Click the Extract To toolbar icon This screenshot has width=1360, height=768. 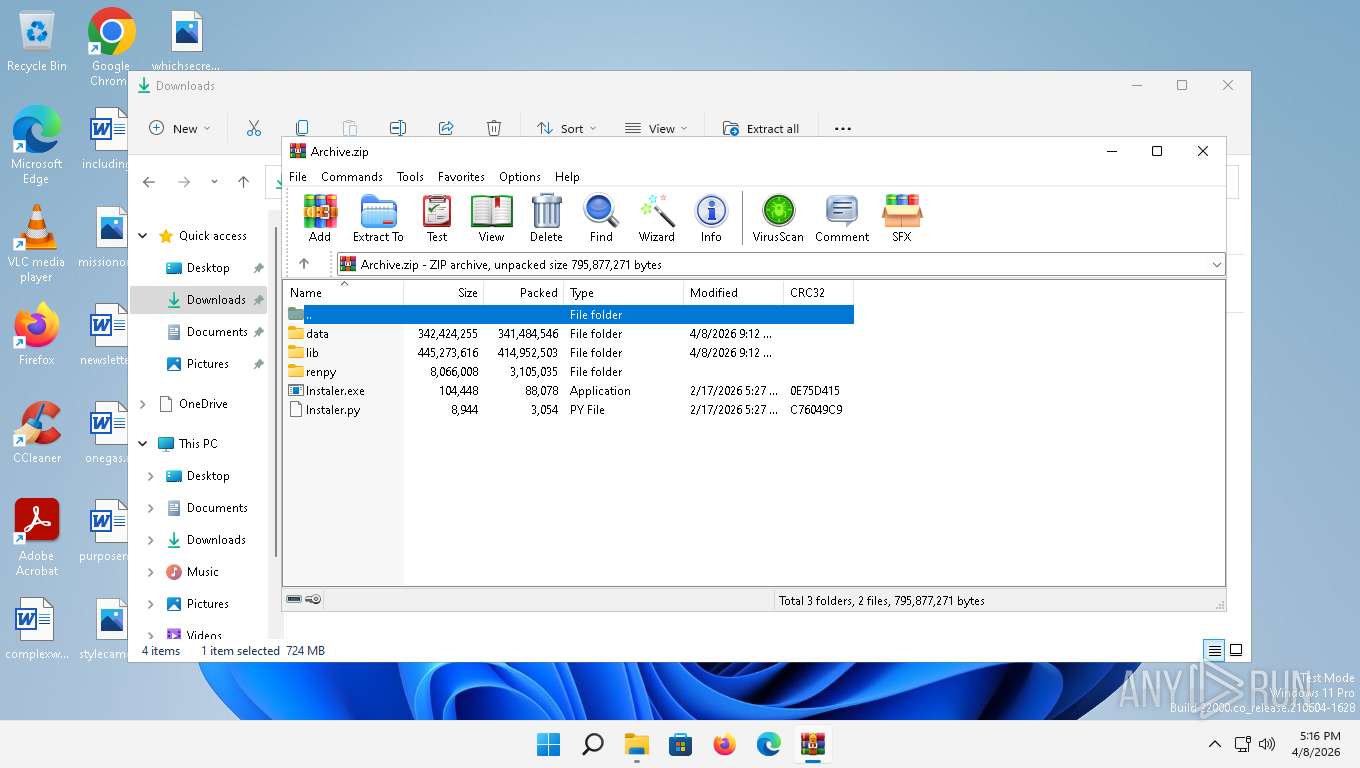point(378,218)
